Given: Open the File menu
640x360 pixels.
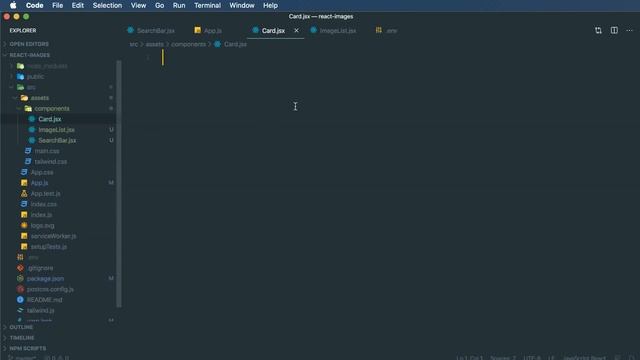Looking at the screenshot, I should point(58,5).
